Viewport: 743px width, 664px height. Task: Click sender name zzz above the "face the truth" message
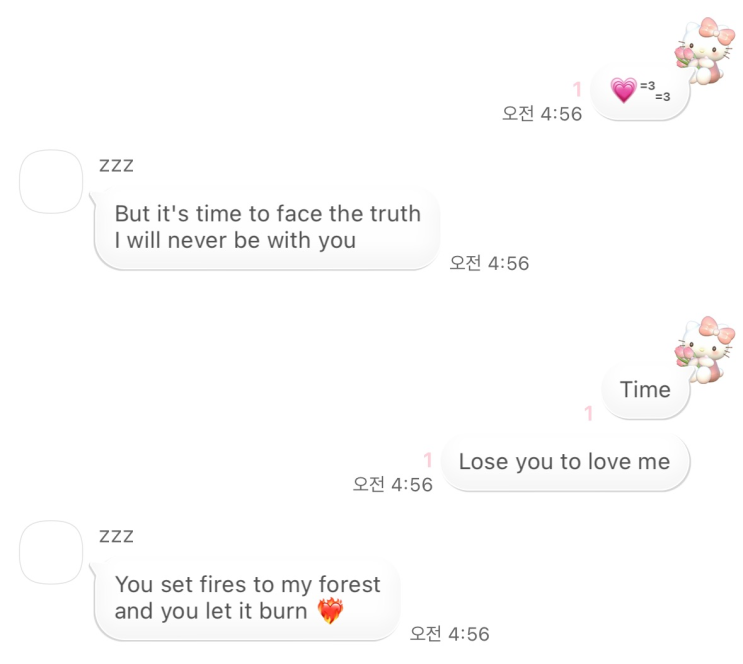click(116, 166)
